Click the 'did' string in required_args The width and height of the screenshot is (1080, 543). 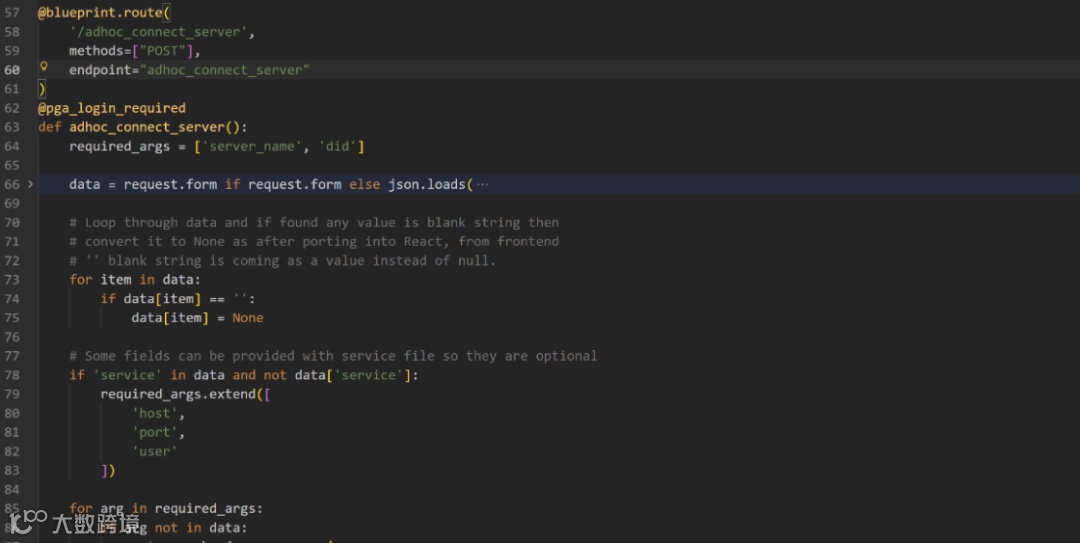click(338, 146)
